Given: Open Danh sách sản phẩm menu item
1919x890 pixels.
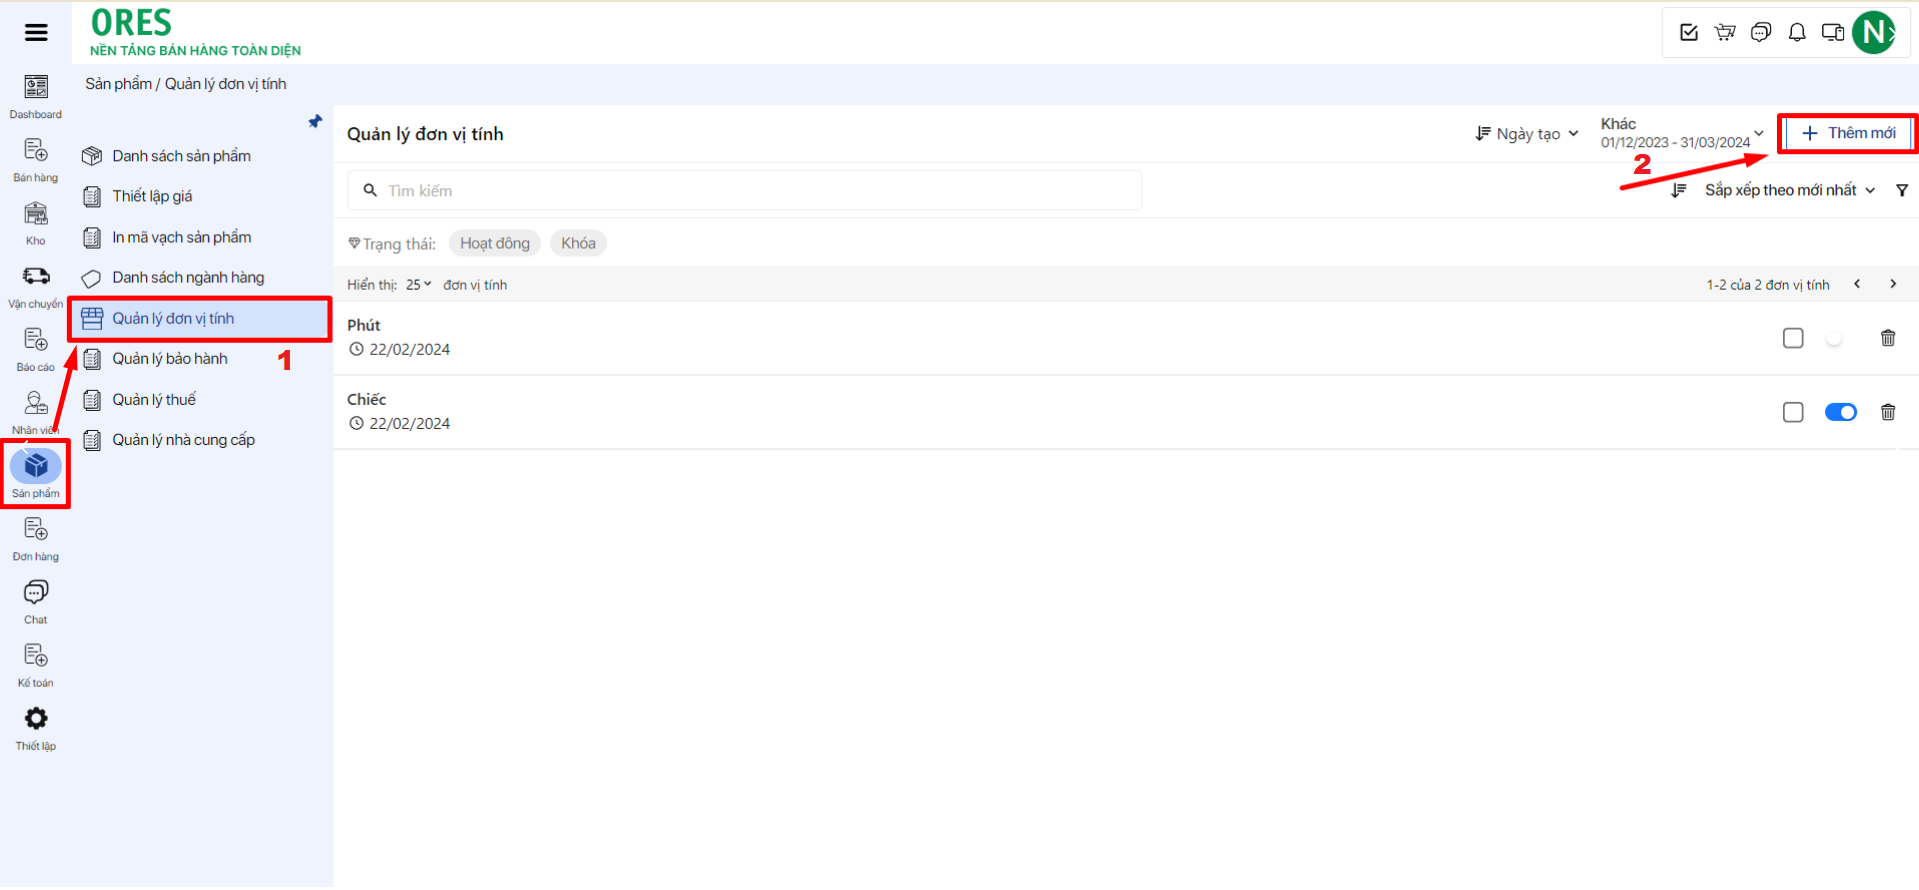Looking at the screenshot, I should pyautogui.click(x=181, y=156).
